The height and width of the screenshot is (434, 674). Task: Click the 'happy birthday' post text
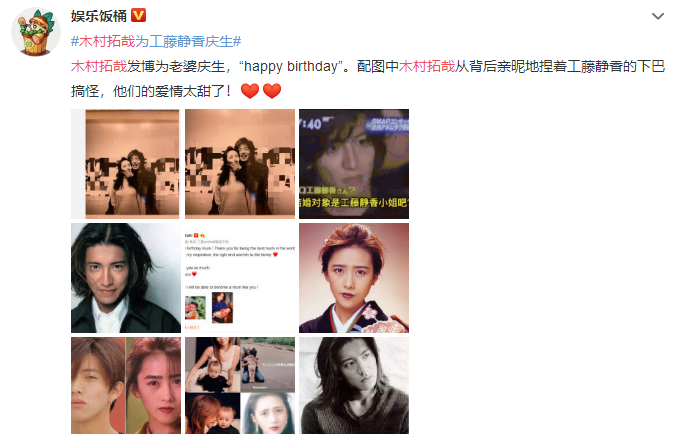[x=291, y=66]
